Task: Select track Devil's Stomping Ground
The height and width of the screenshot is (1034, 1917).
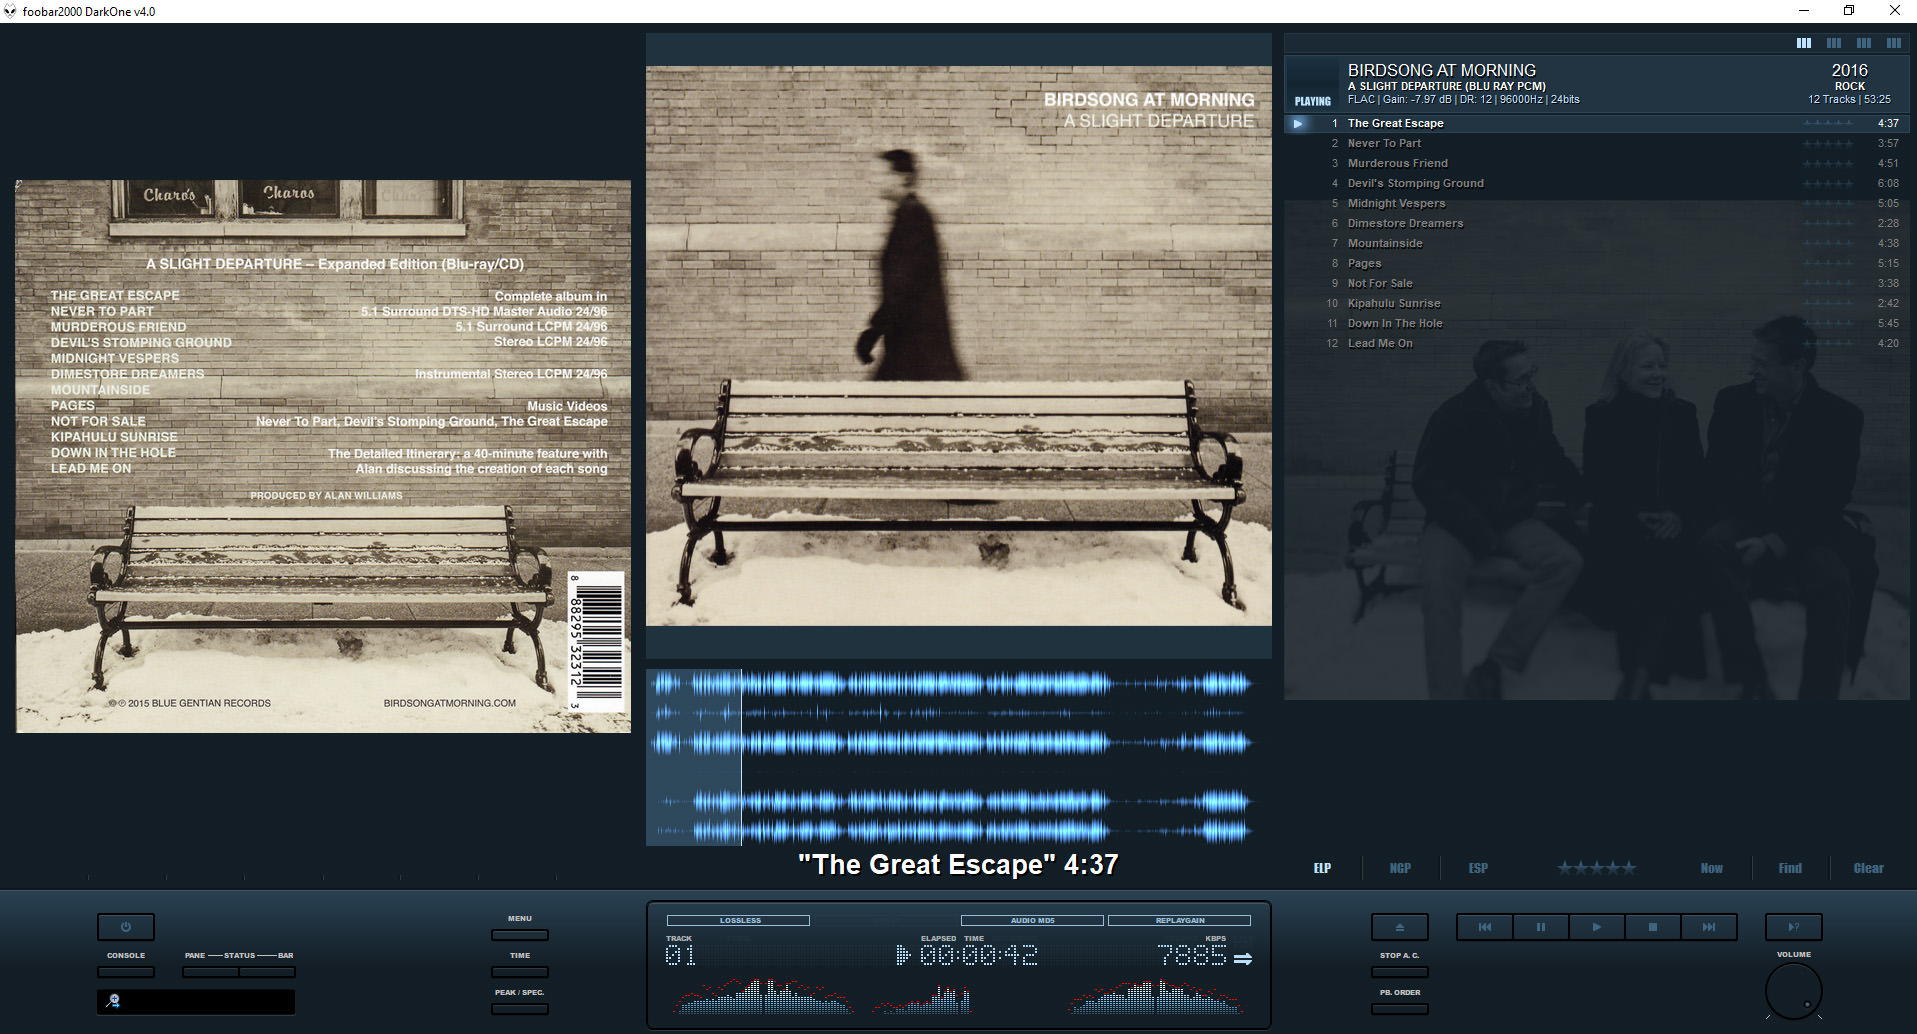Action: click(x=1596, y=183)
